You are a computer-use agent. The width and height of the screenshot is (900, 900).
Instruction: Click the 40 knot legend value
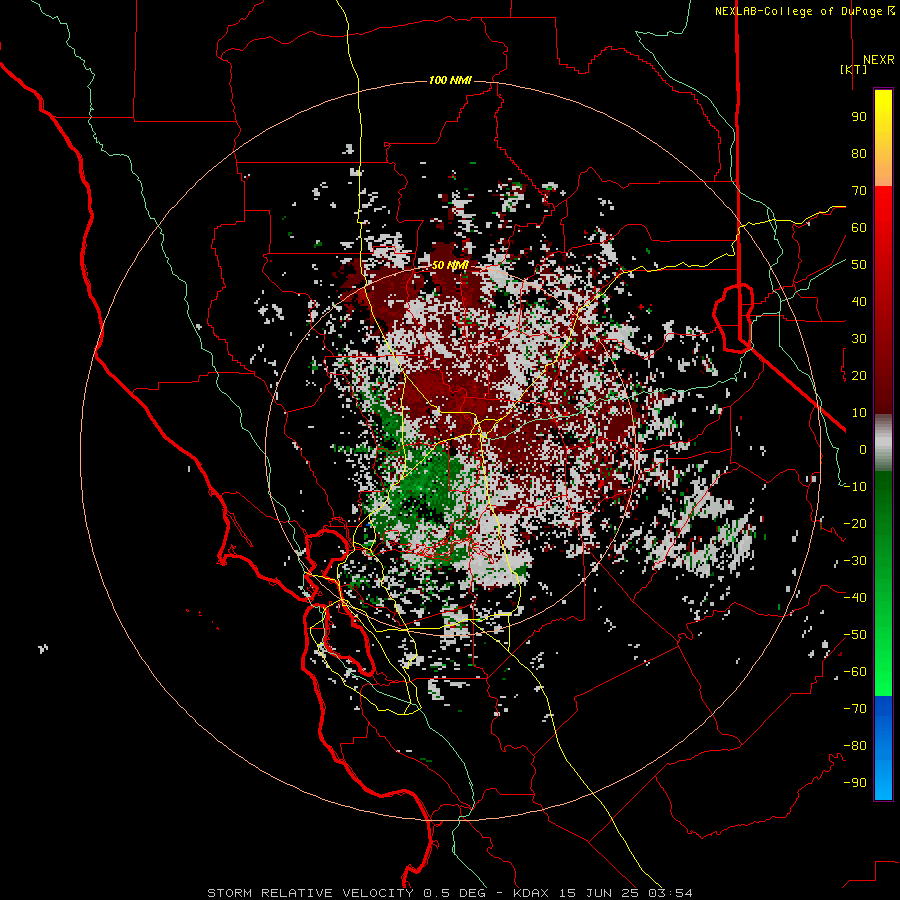859,302
